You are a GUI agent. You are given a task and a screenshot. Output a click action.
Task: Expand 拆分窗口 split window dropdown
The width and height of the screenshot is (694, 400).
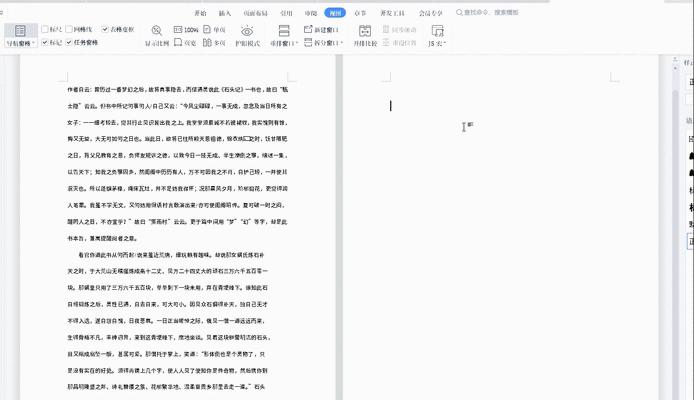(x=342, y=43)
